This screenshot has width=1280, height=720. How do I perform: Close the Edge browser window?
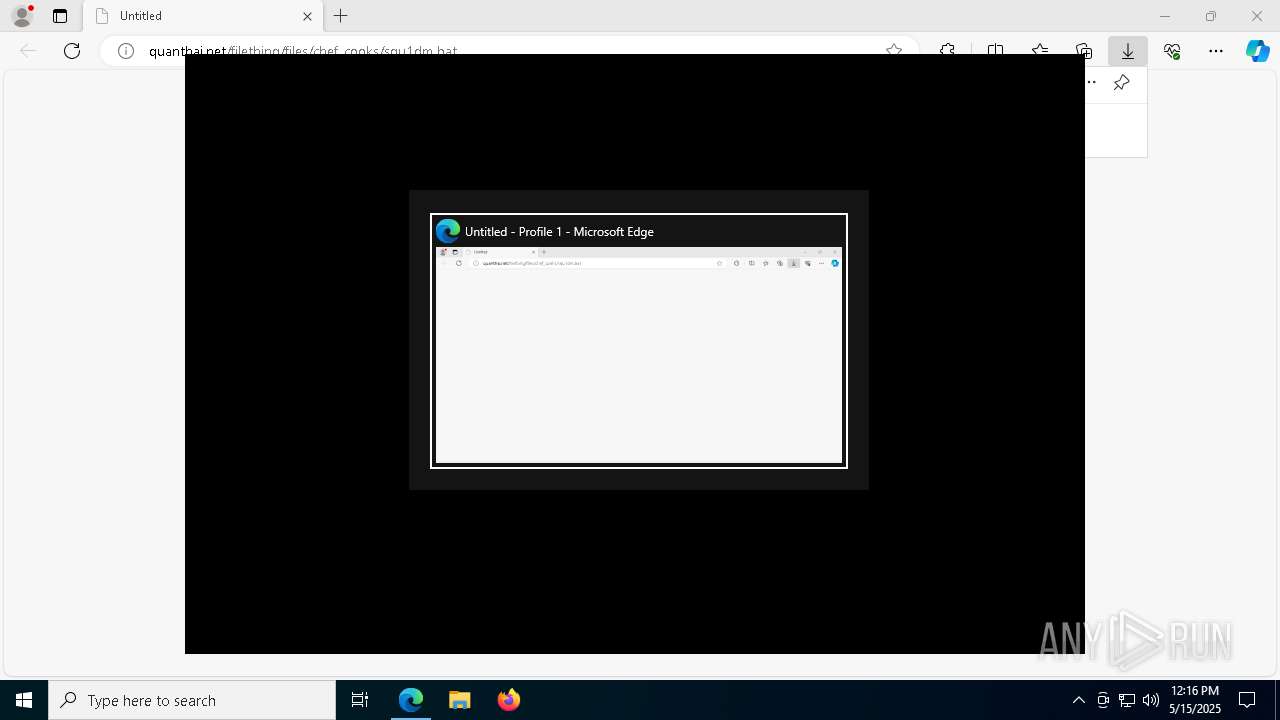coord(1257,16)
